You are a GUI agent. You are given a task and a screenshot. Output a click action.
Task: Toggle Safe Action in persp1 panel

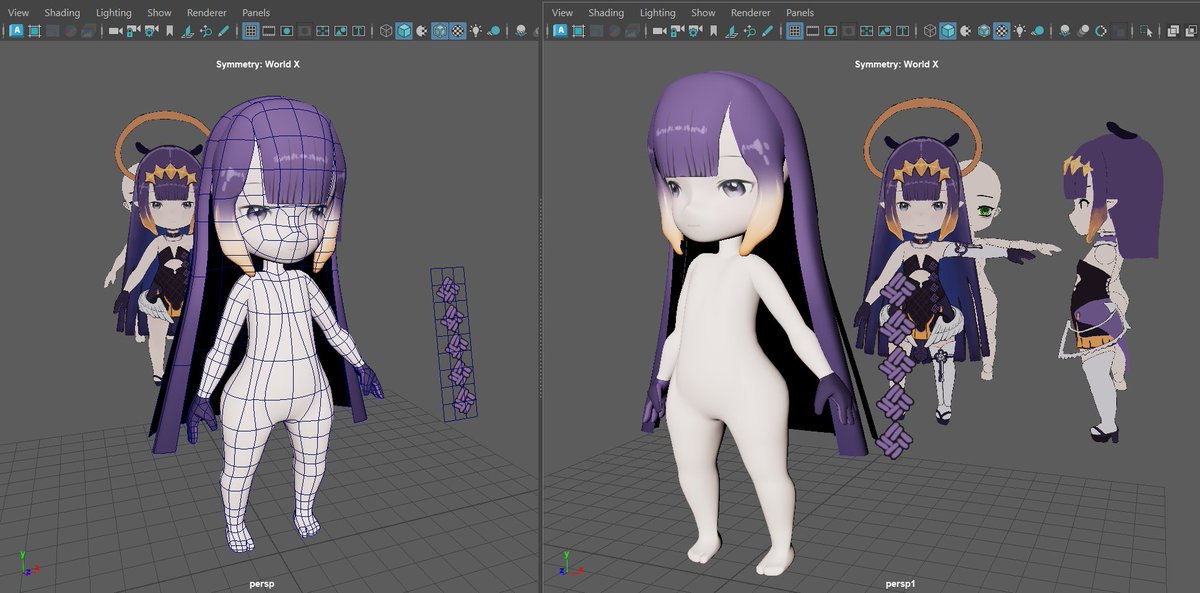[x=884, y=31]
